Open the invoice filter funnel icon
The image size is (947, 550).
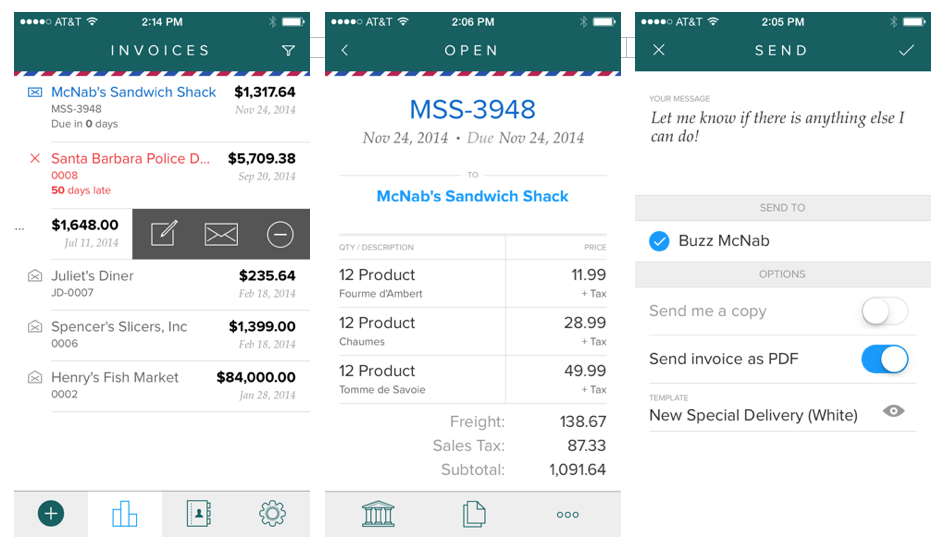tap(289, 51)
